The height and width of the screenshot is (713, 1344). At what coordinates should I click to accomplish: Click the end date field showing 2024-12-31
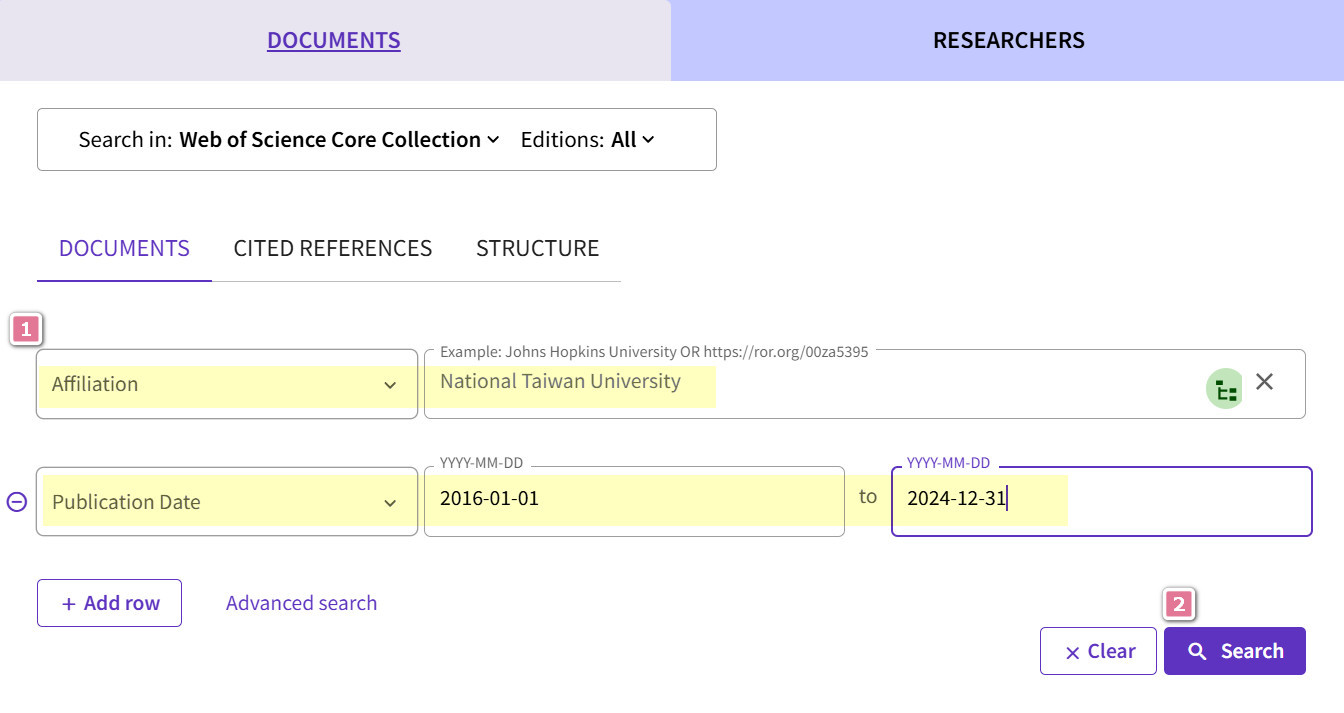[x=1101, y=501]
